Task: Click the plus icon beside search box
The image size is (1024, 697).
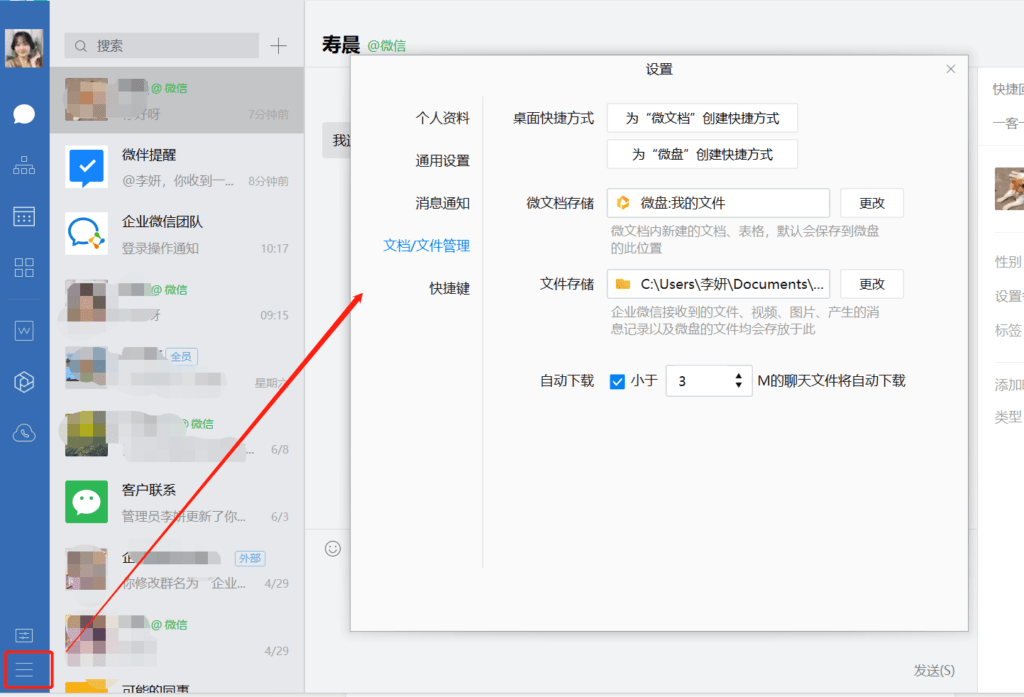Action: pos(279,46)
